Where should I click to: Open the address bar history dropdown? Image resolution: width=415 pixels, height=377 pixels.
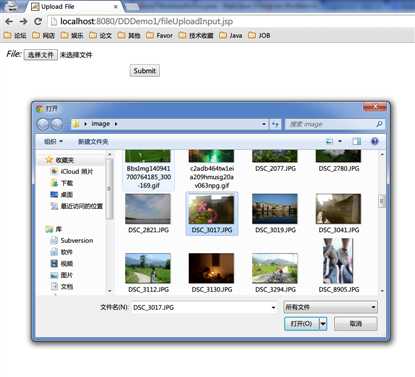(264, 124)
